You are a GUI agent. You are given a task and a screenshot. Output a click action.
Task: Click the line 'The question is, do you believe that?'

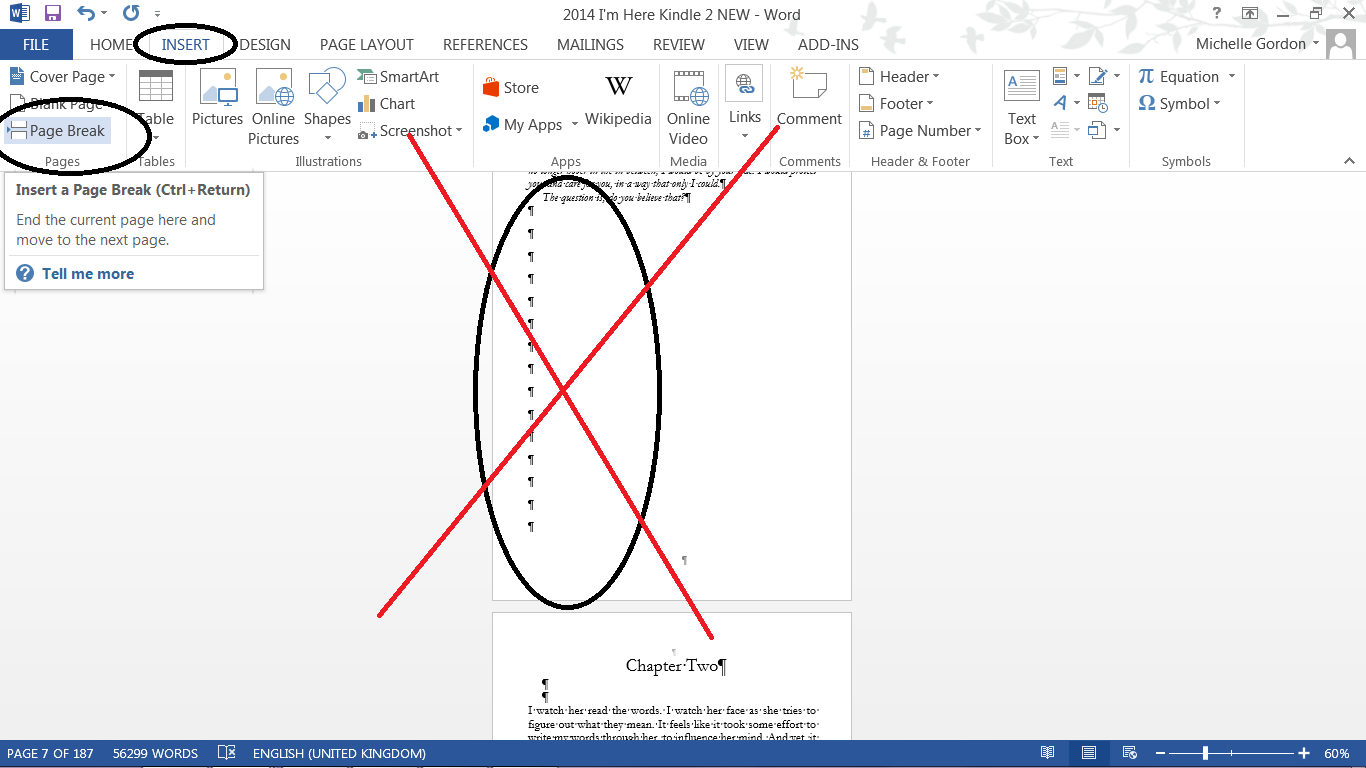coord(614,198)
